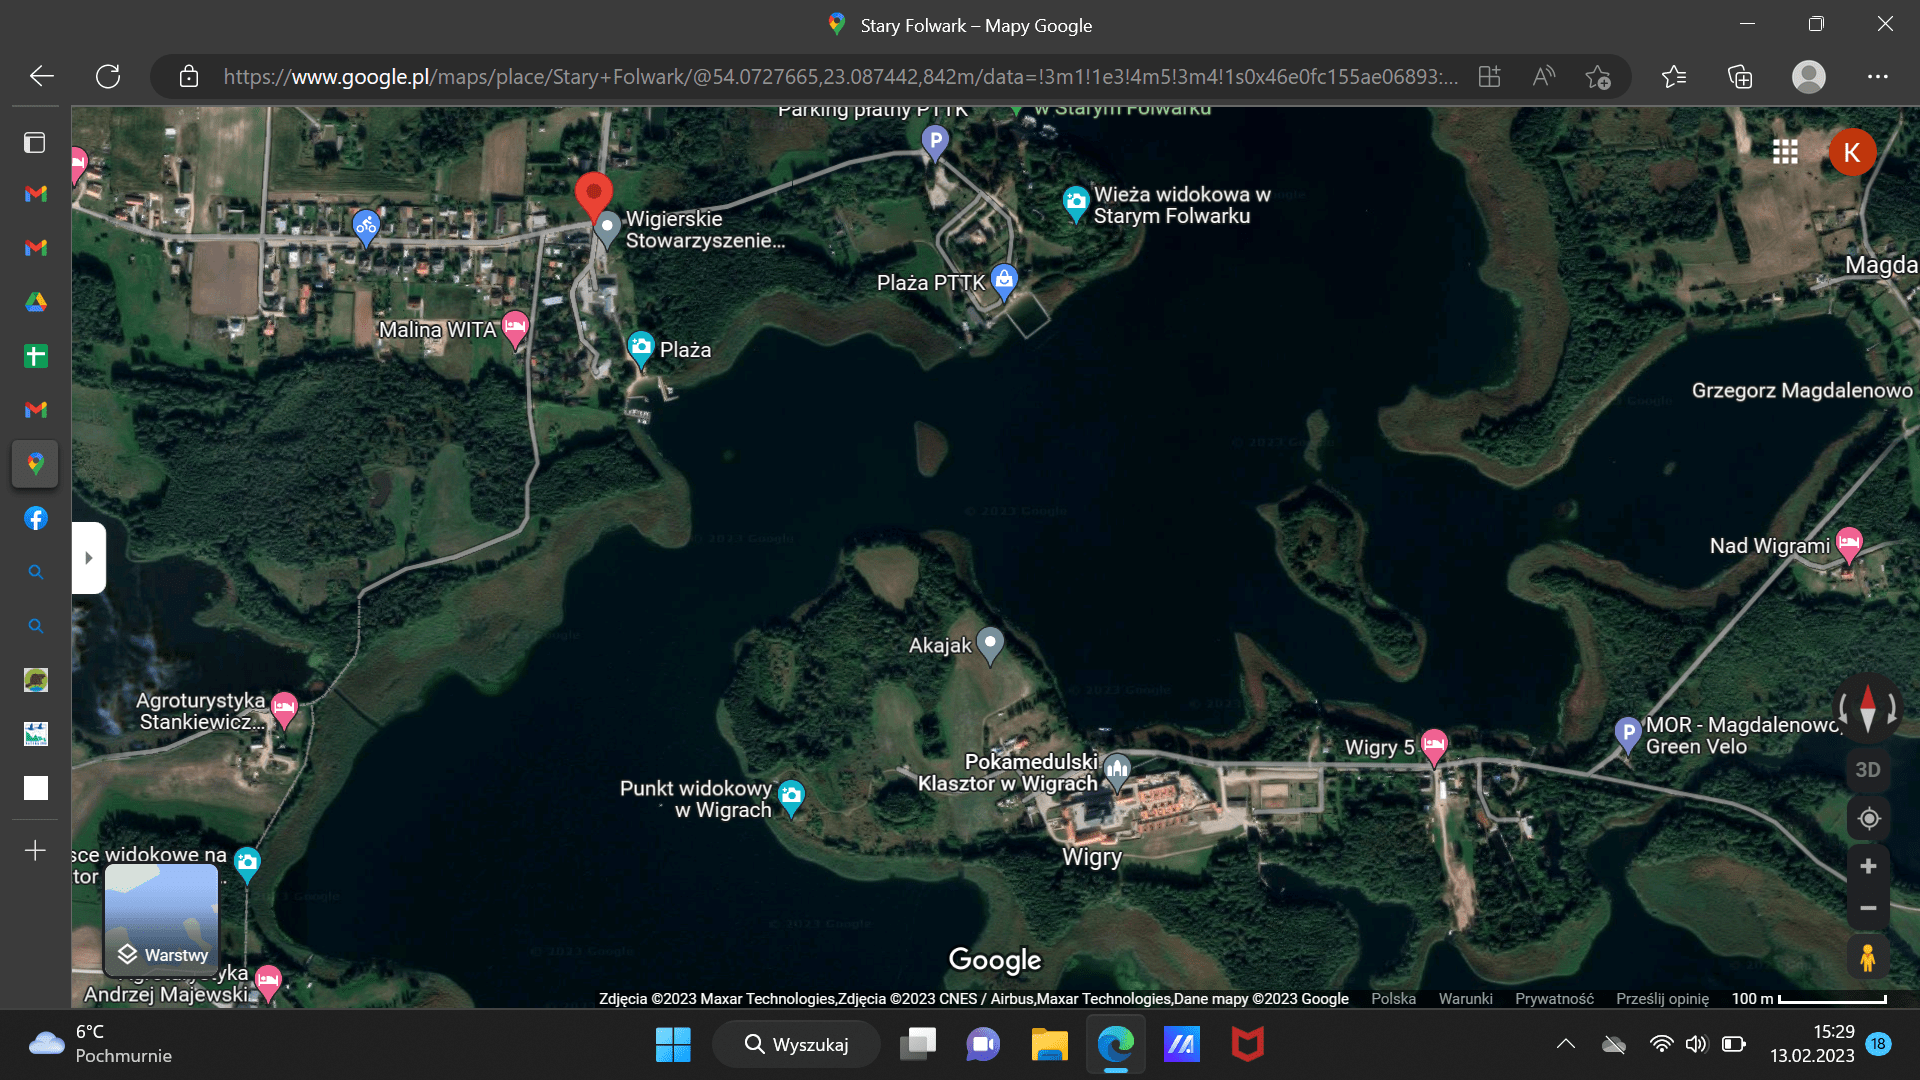
Task: Click the Plaża PTTK shopping marker
Action: [1004, 280]
